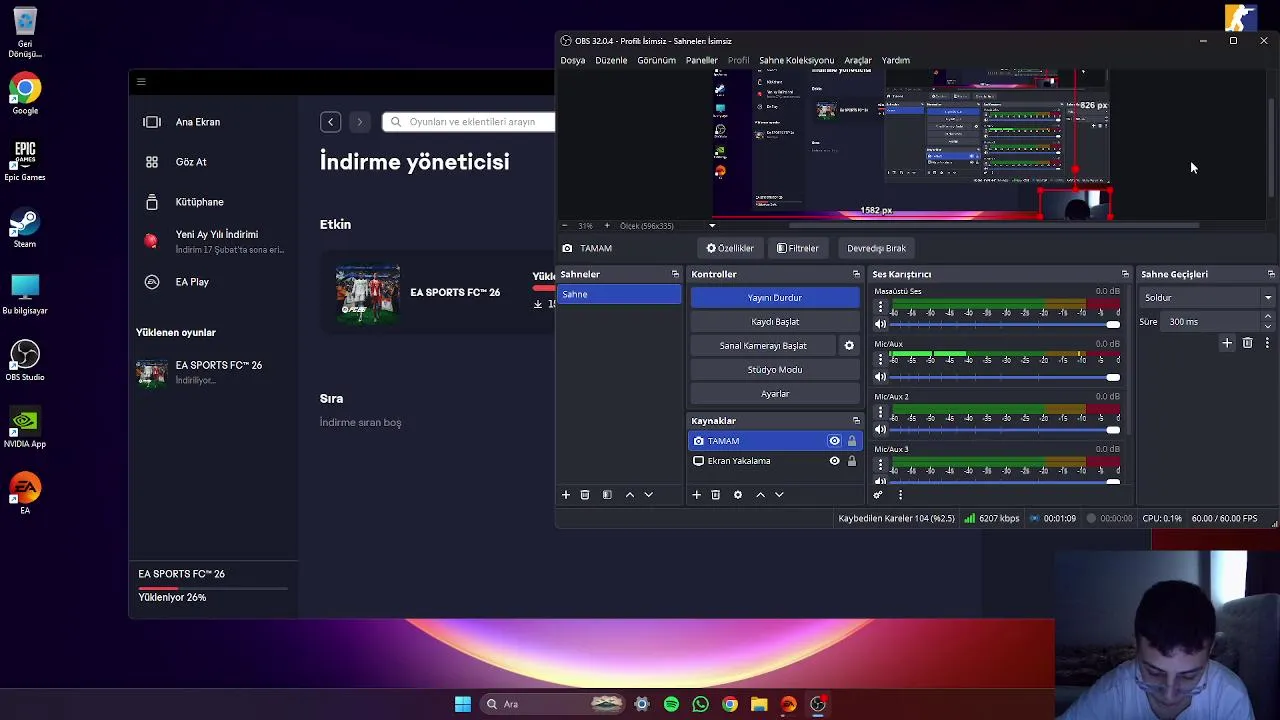1280x720 pixels.
Task: Click Yayını Durdur button
Action: coord(775,298)
